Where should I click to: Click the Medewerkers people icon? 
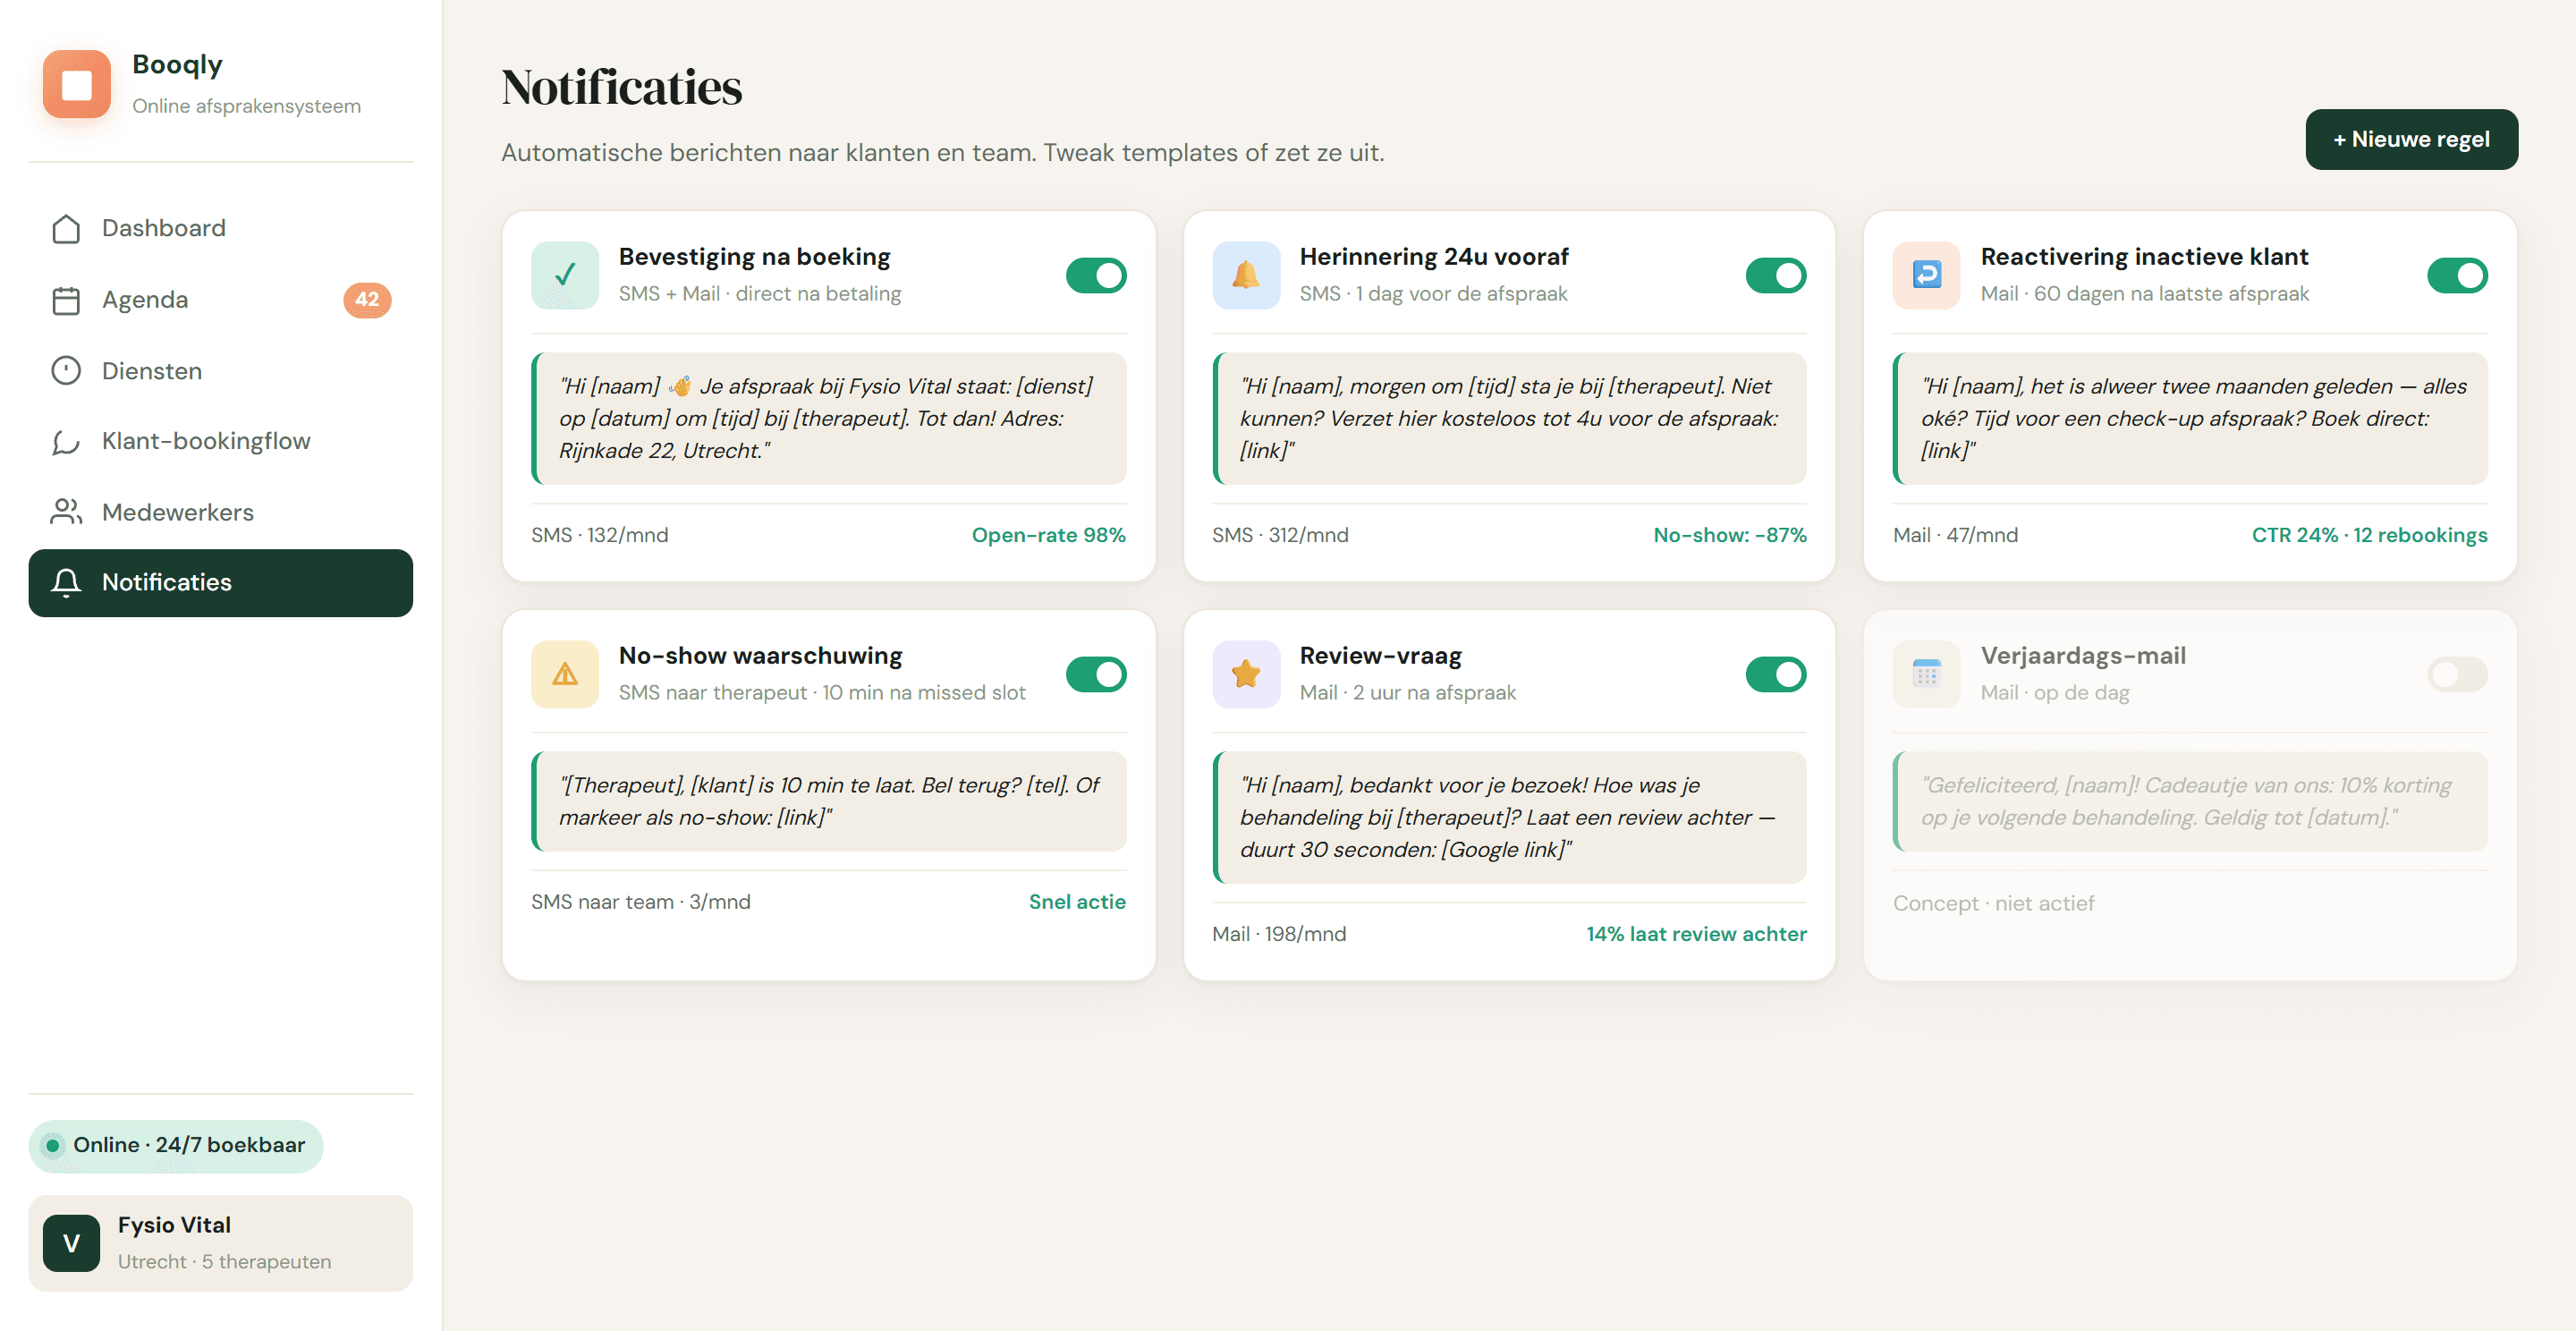pyautogui.click(x=66, y=512)
